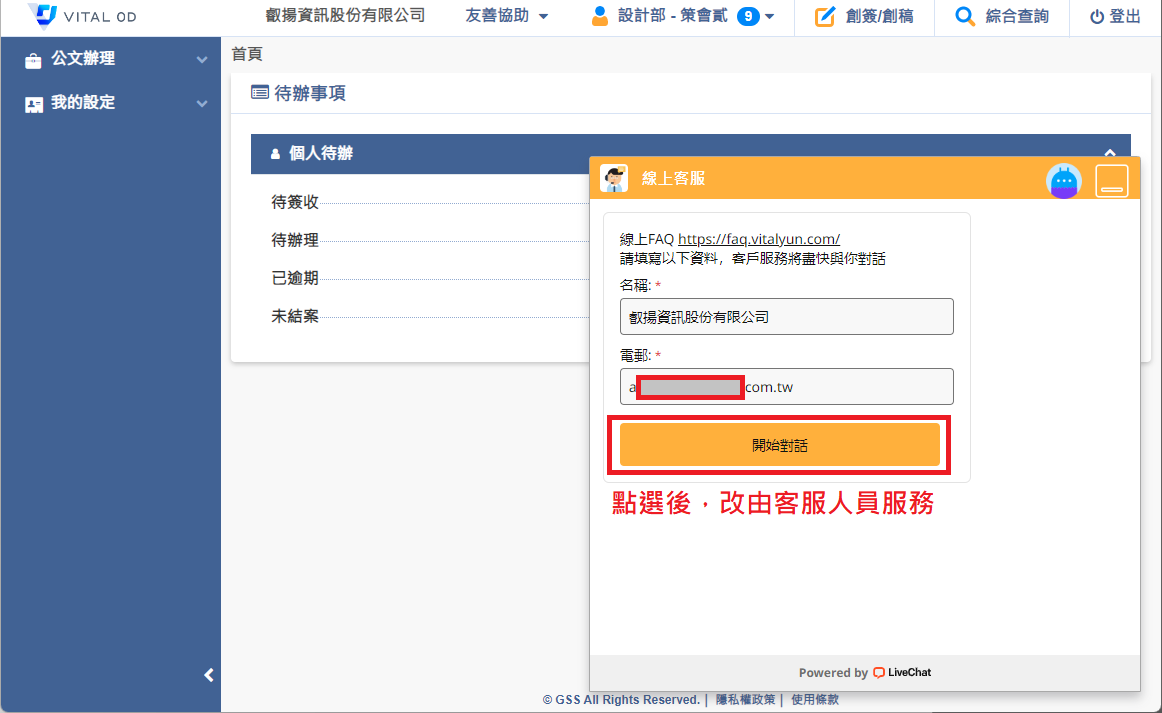Click the 創簽/創稿 edit pencil icon
This screenshot has height=713, width=1162.
pos(824,17)
